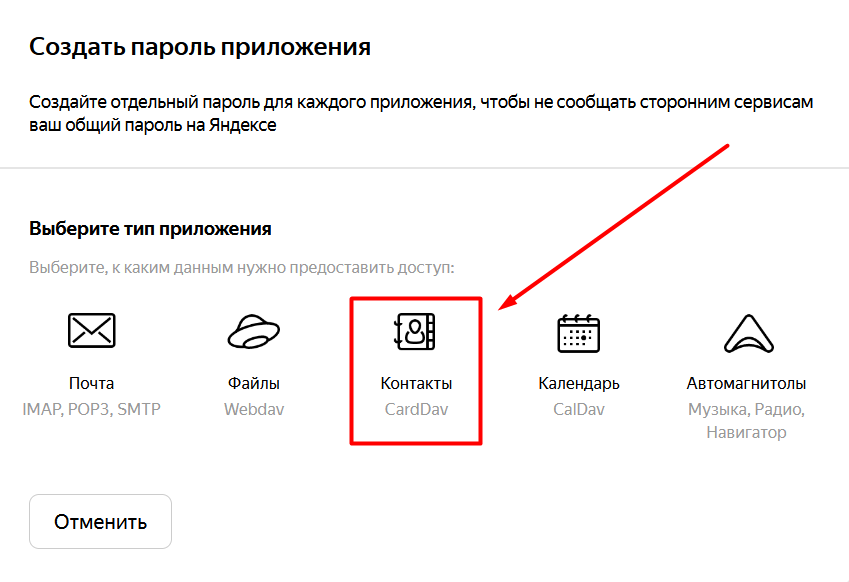Click the Музыка, Радио, Навигатор subtitle

coord(746,421)
